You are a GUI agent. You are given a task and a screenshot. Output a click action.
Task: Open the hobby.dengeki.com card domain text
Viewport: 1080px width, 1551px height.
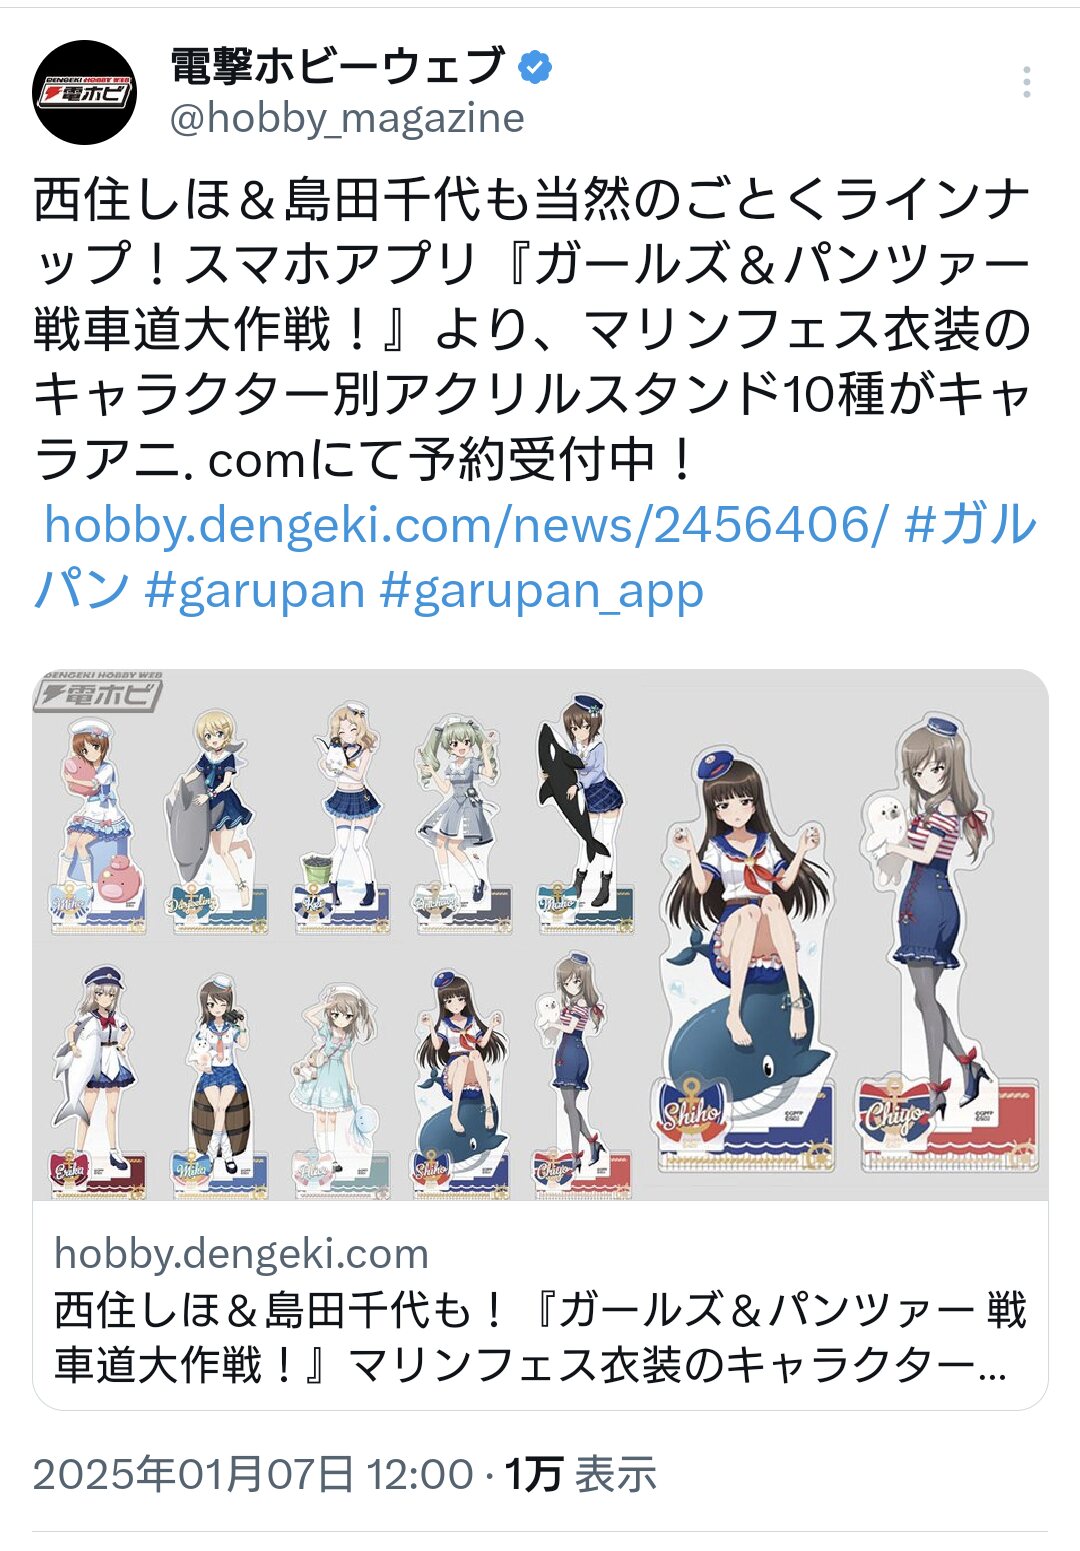(241, 1253)
